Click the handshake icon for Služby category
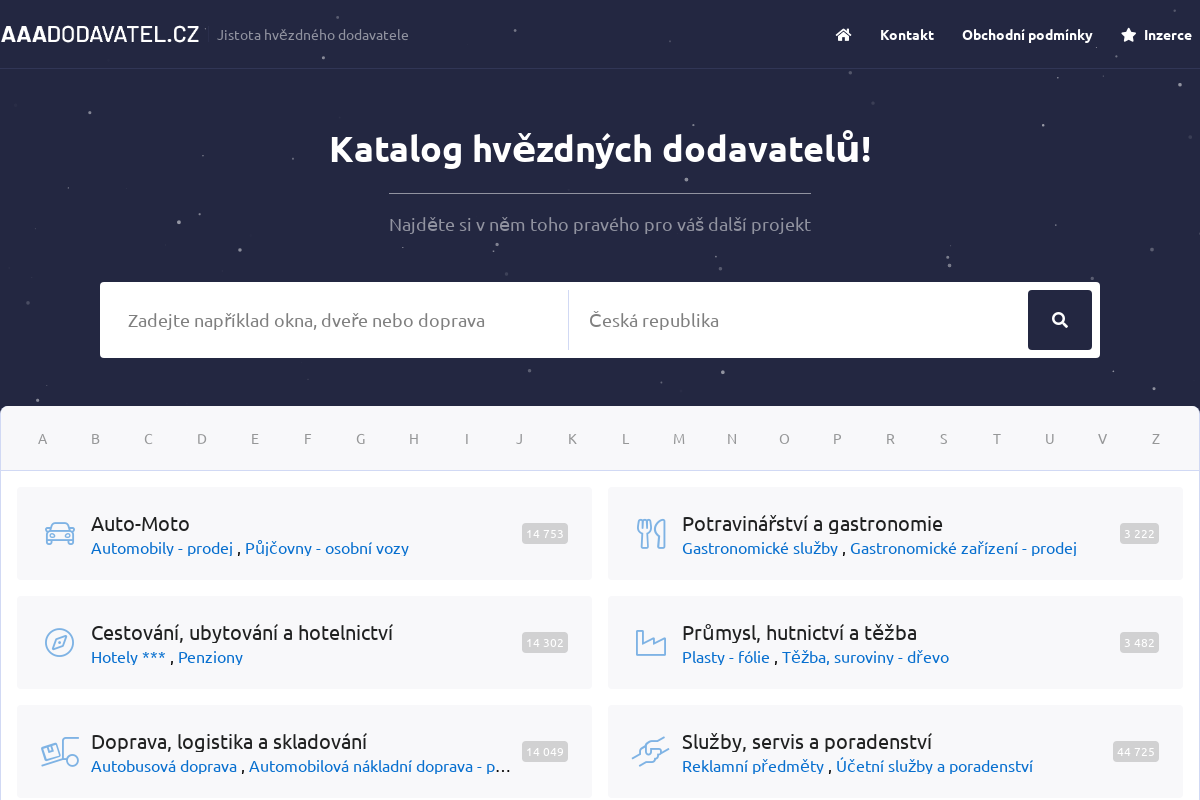The height and width of the screenshot is (800, 1200). click(x=650, y=751)
